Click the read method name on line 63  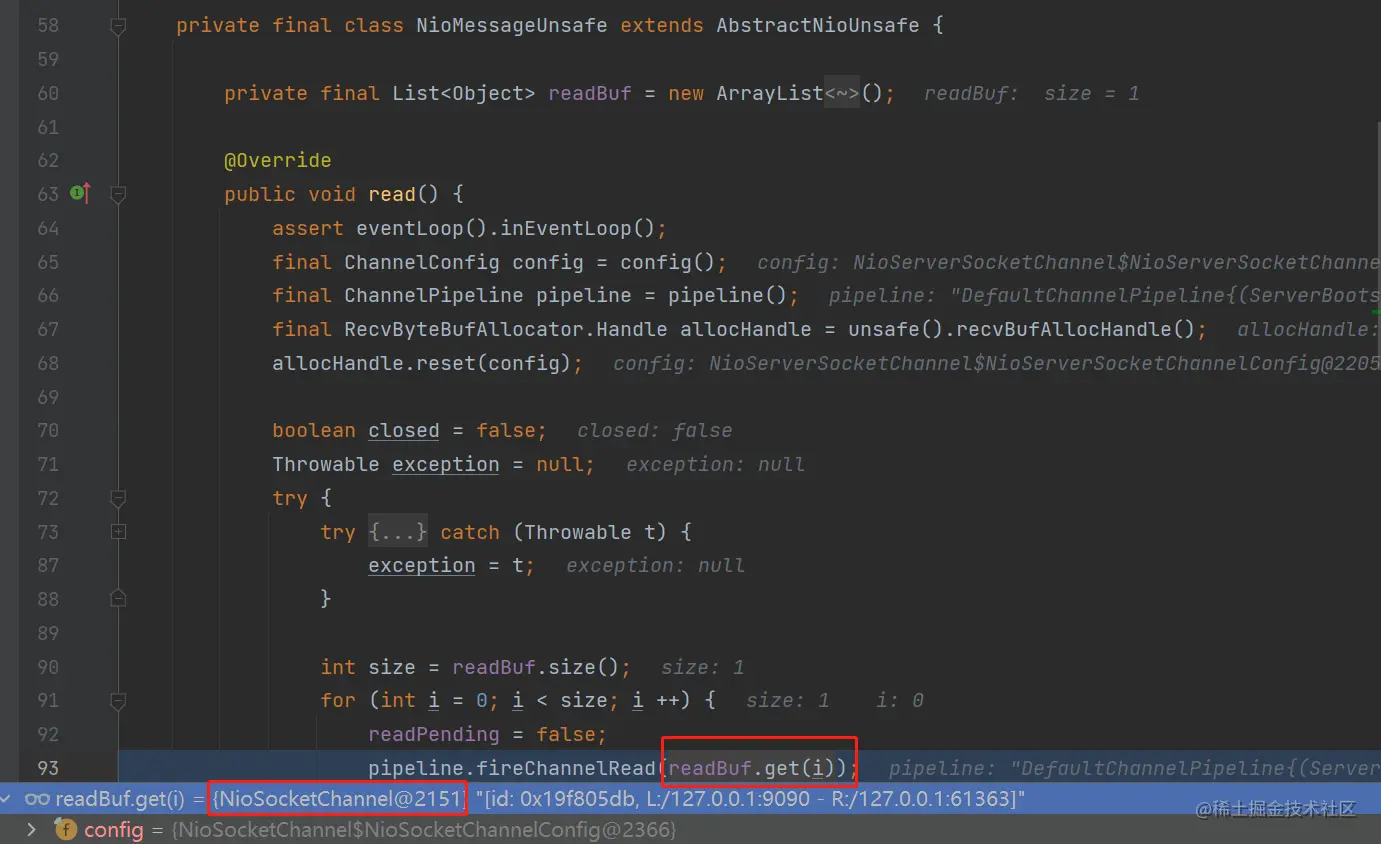(x=392, y=194)
